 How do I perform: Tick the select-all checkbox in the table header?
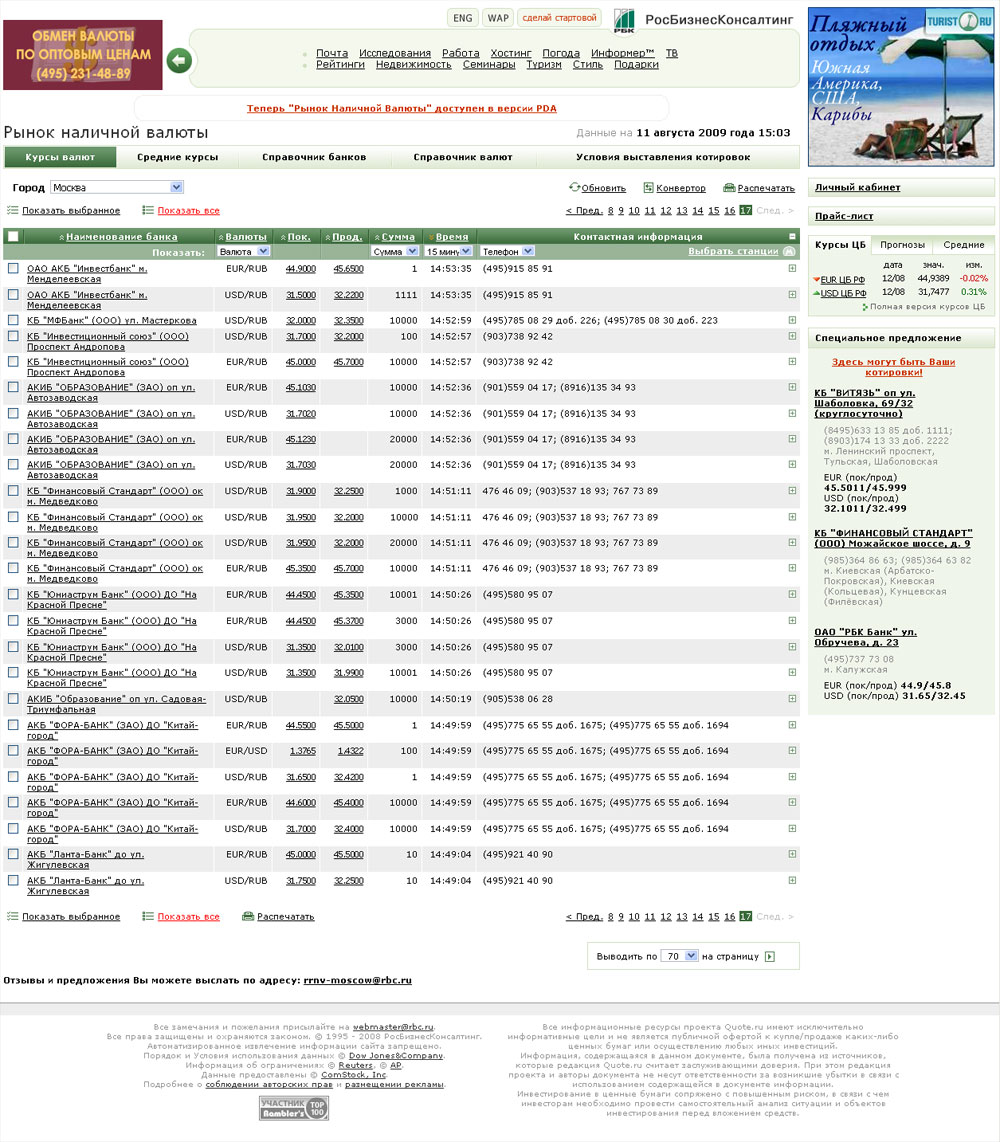click(x=13, y=236)
